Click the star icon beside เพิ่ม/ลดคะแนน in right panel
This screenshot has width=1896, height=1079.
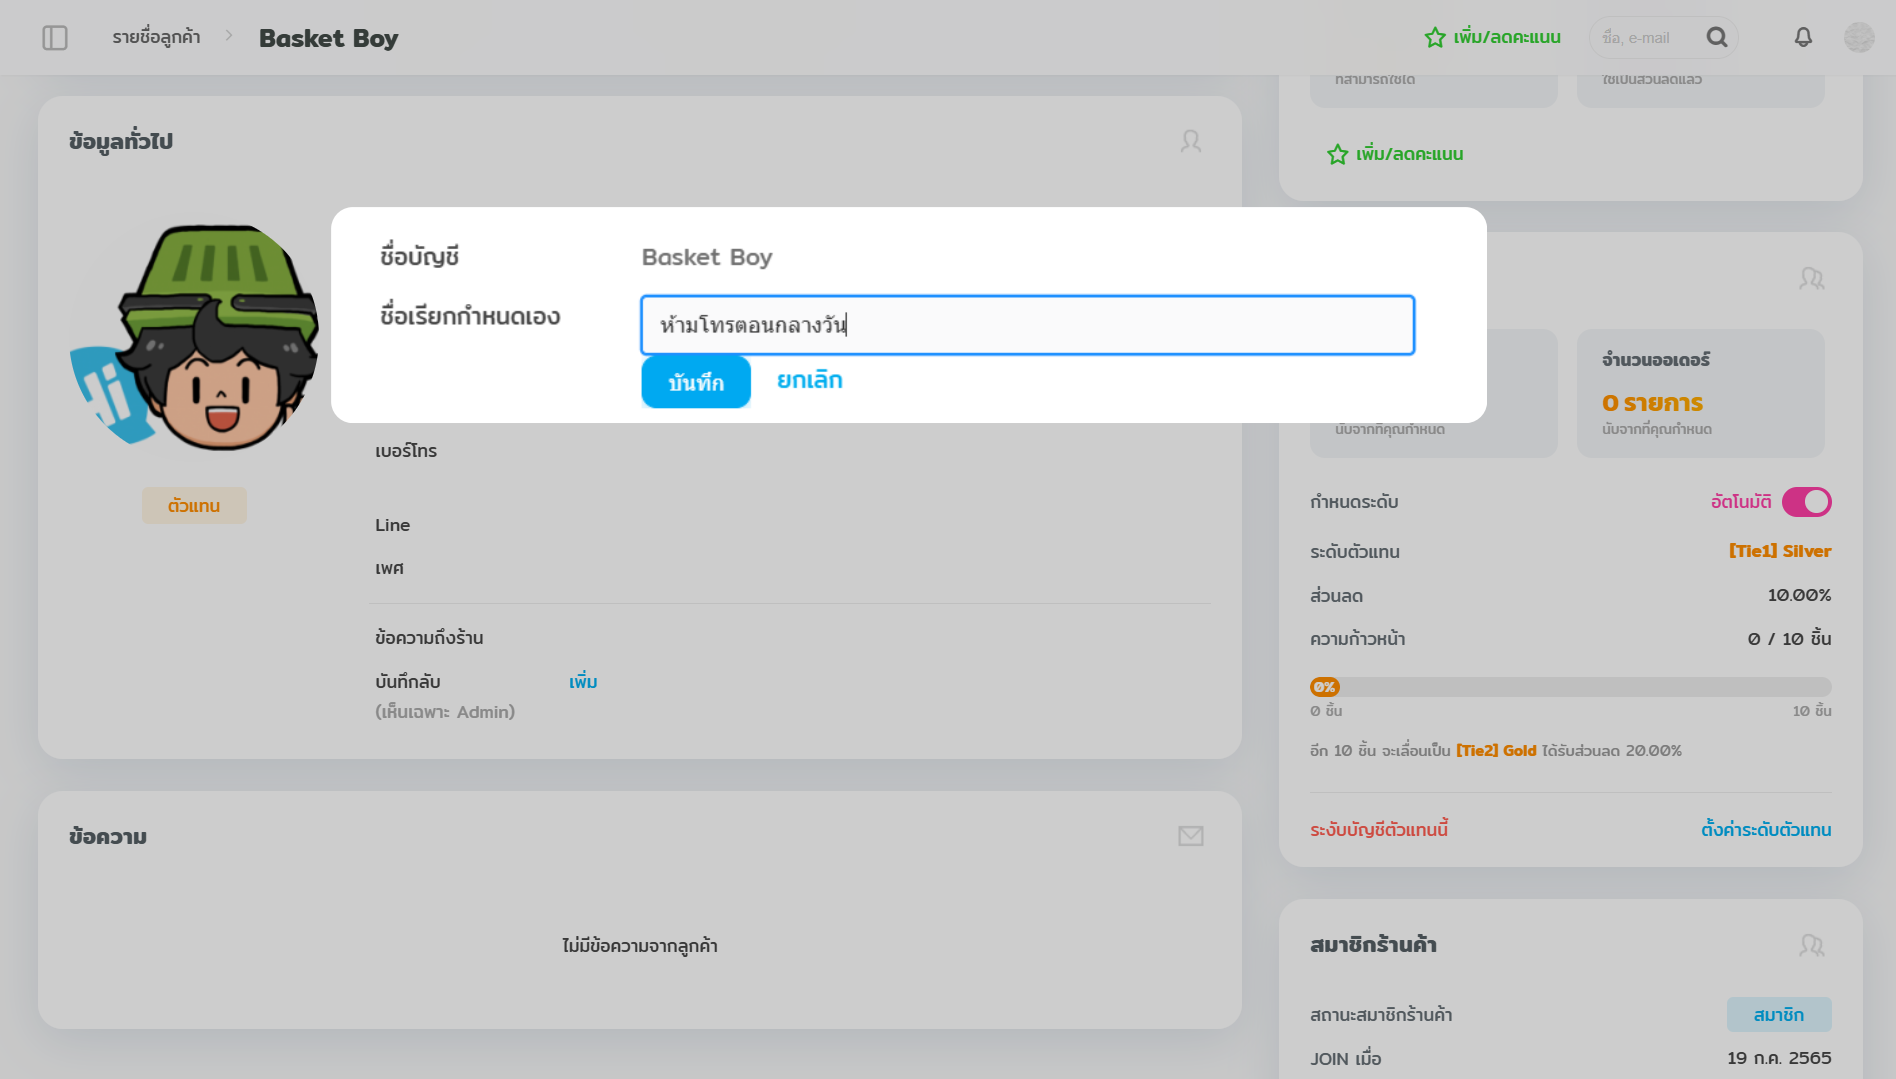(x=1338, y=155)
